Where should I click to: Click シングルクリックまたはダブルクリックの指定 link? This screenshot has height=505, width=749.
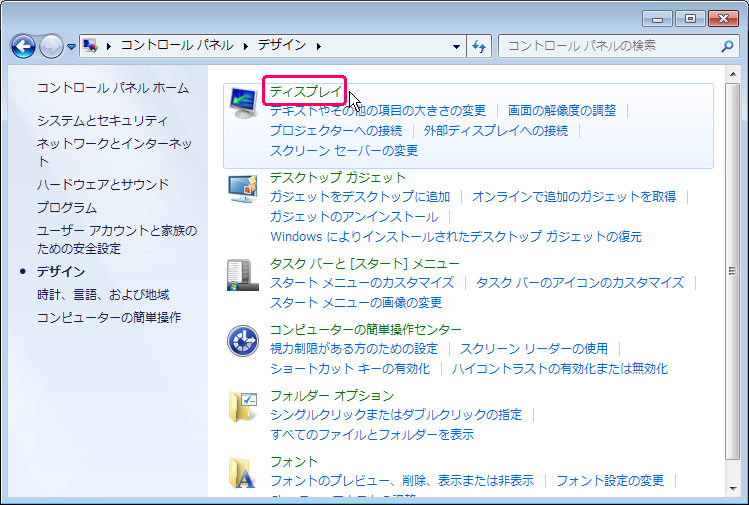coord(396,414)
